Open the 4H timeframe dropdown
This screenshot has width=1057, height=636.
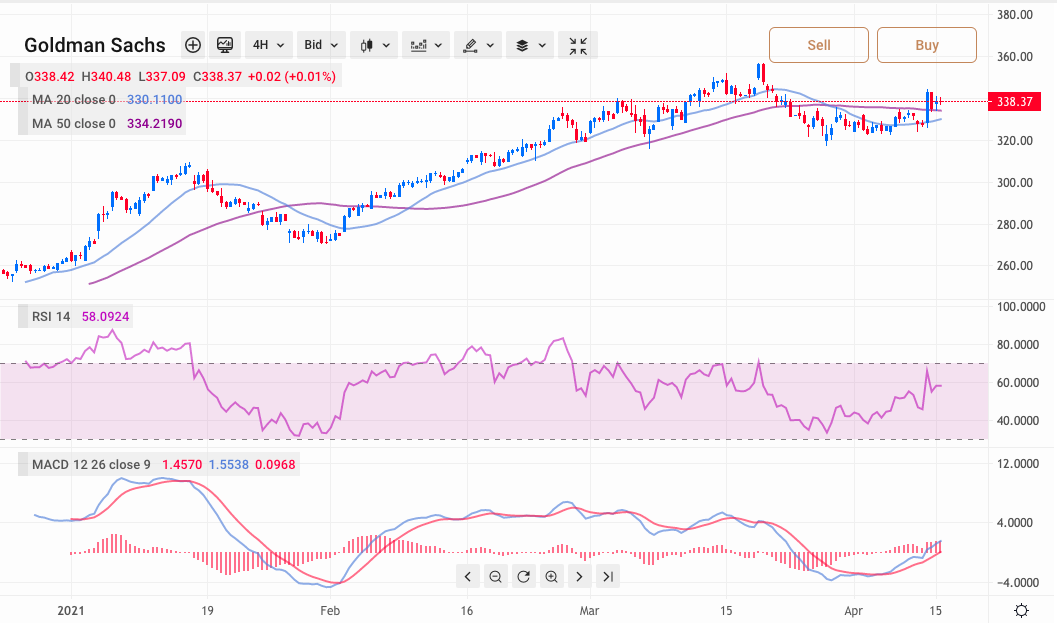pyautogui.click(x=268, y=45)
